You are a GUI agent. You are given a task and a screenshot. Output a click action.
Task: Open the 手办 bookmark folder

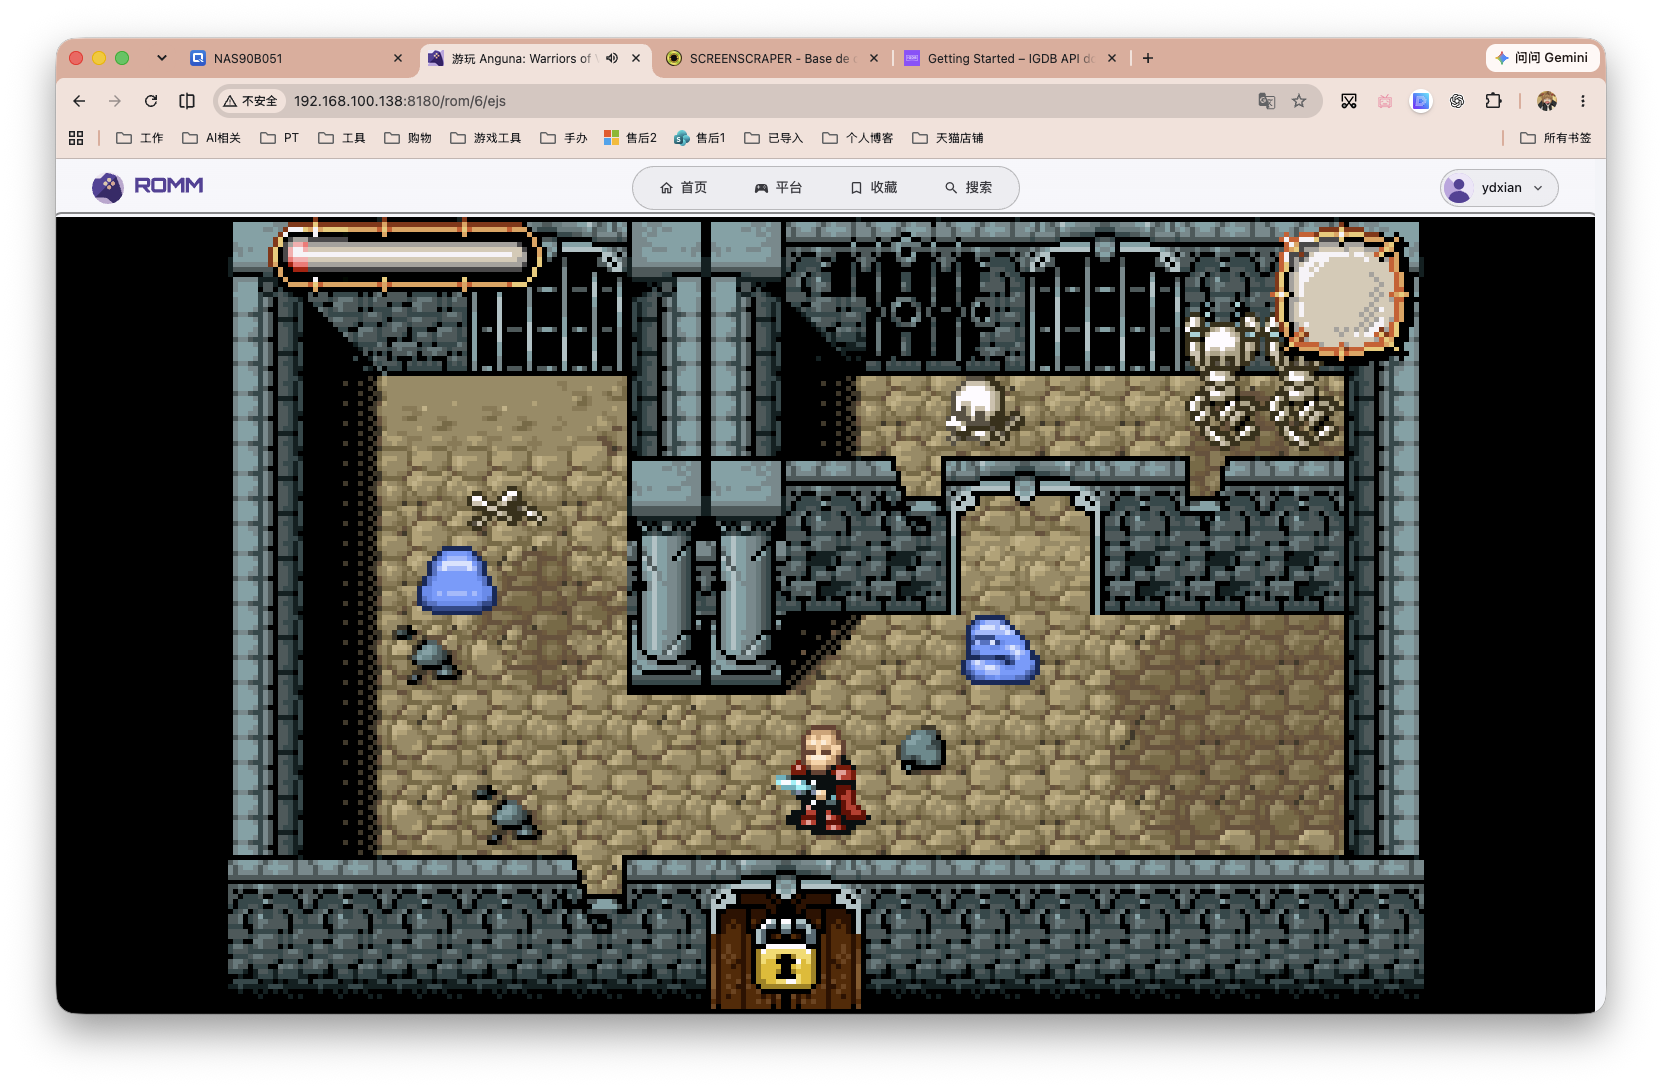(564, 138)
